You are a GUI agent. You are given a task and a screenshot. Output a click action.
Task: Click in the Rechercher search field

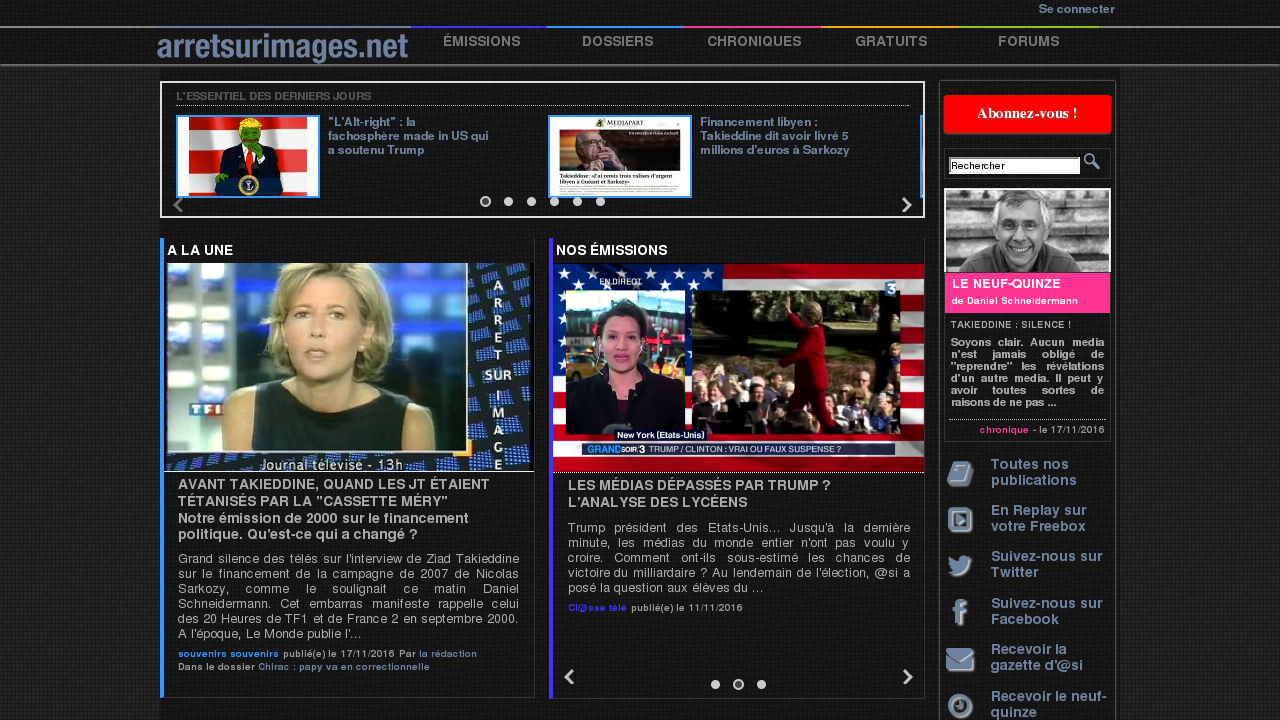[1014, 165]
